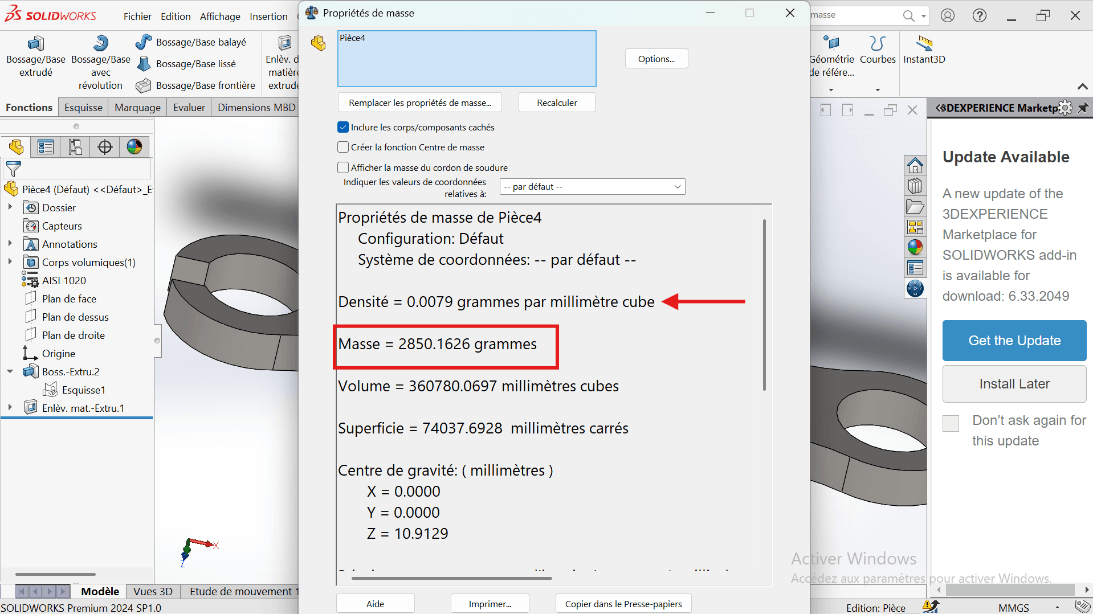
Task: Open the PropertyManager tab icon
Action: [x=45, y=147]
